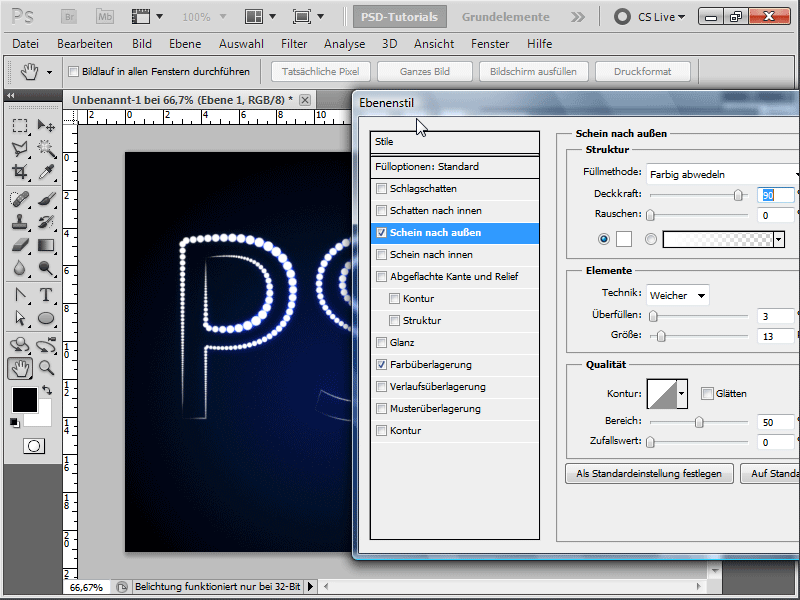
Task: Select the Zoom tool
Action: (46, 368)
